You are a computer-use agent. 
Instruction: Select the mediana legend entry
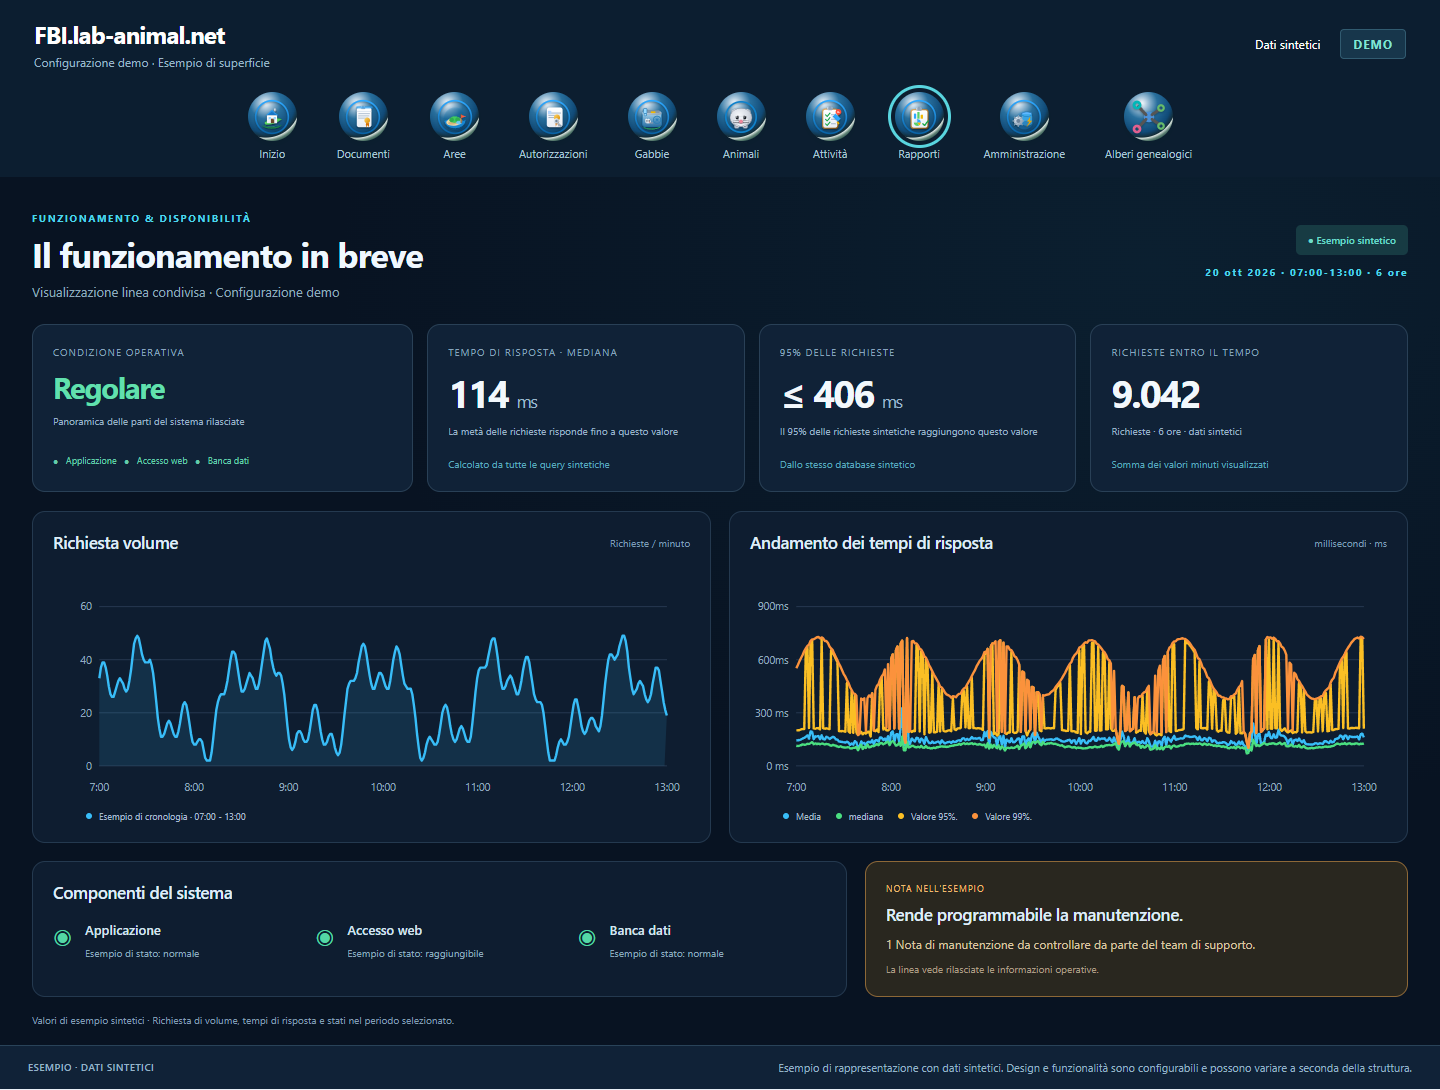pos(860,817)
